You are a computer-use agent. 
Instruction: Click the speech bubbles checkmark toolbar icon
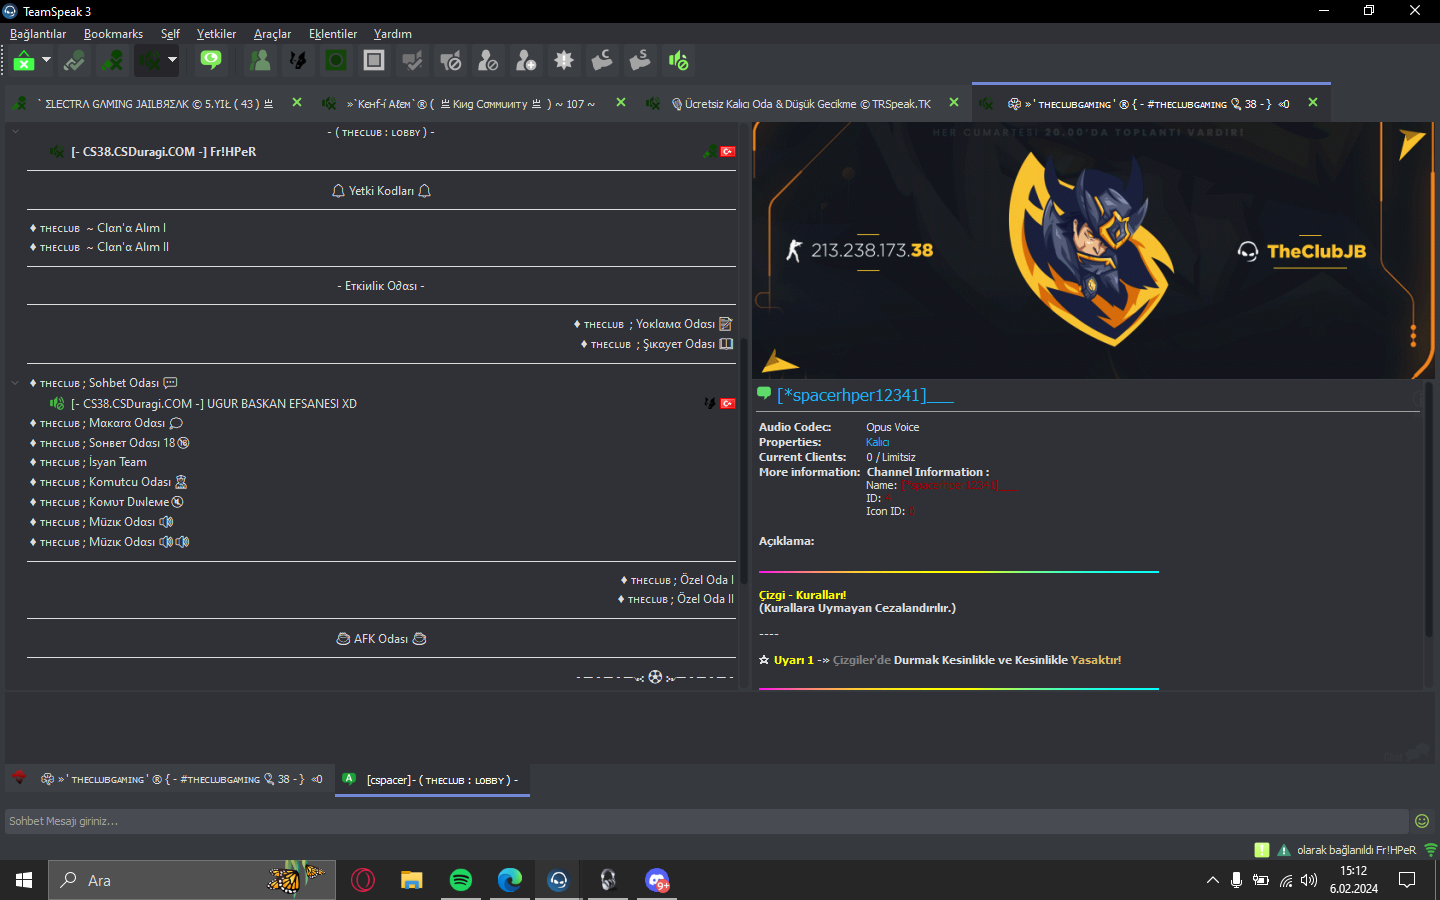pos(412,61)
